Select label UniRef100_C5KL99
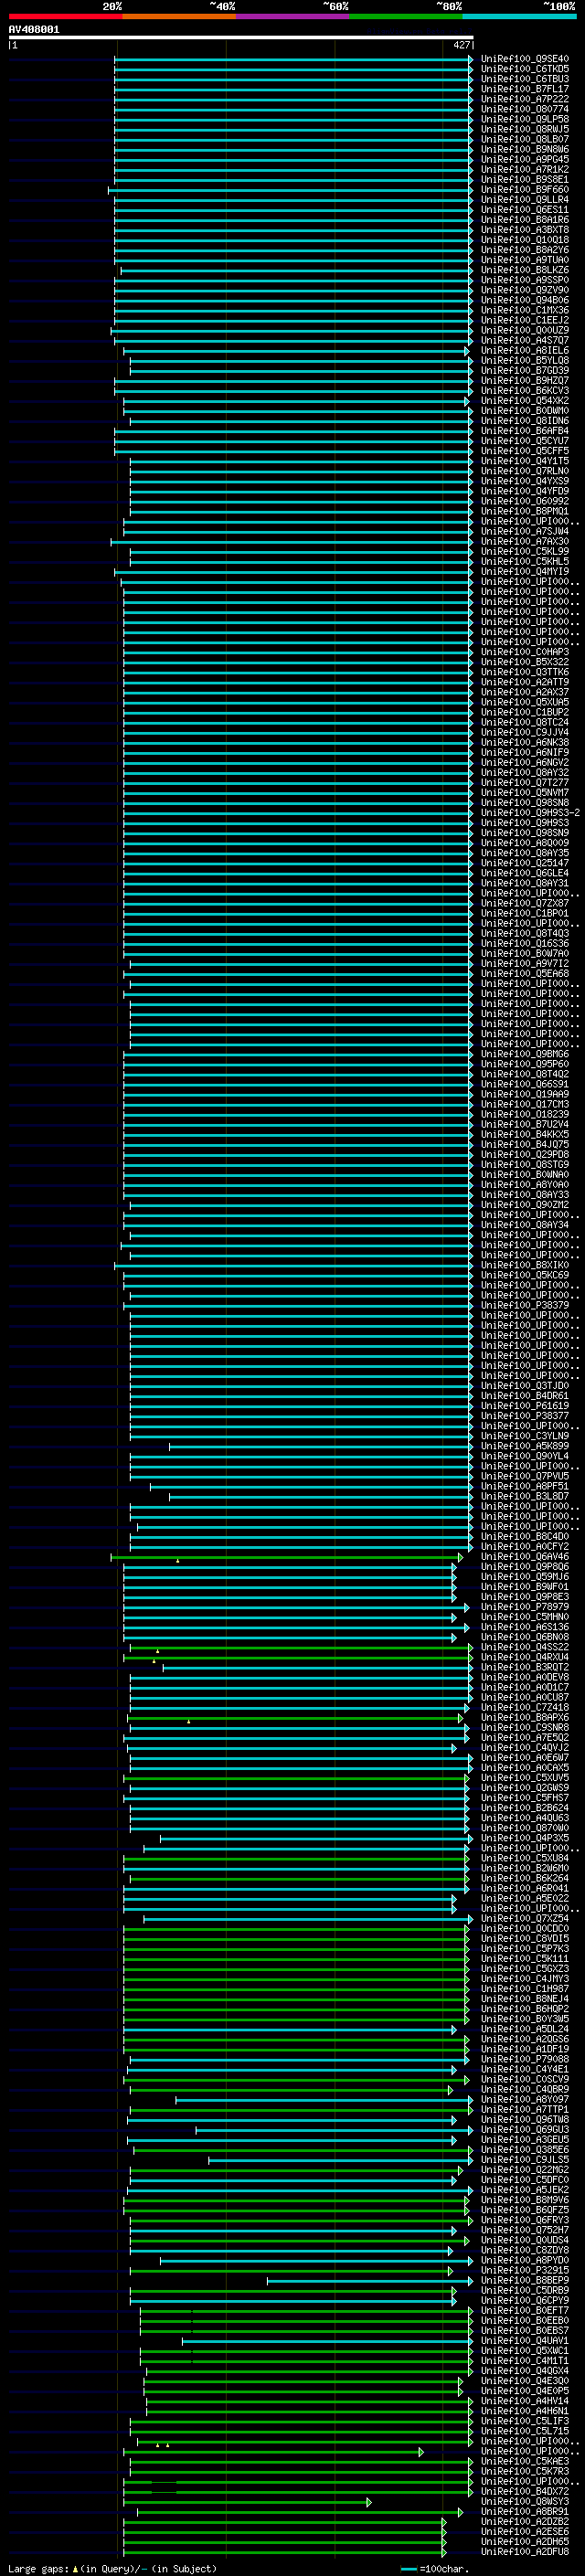 525,551
